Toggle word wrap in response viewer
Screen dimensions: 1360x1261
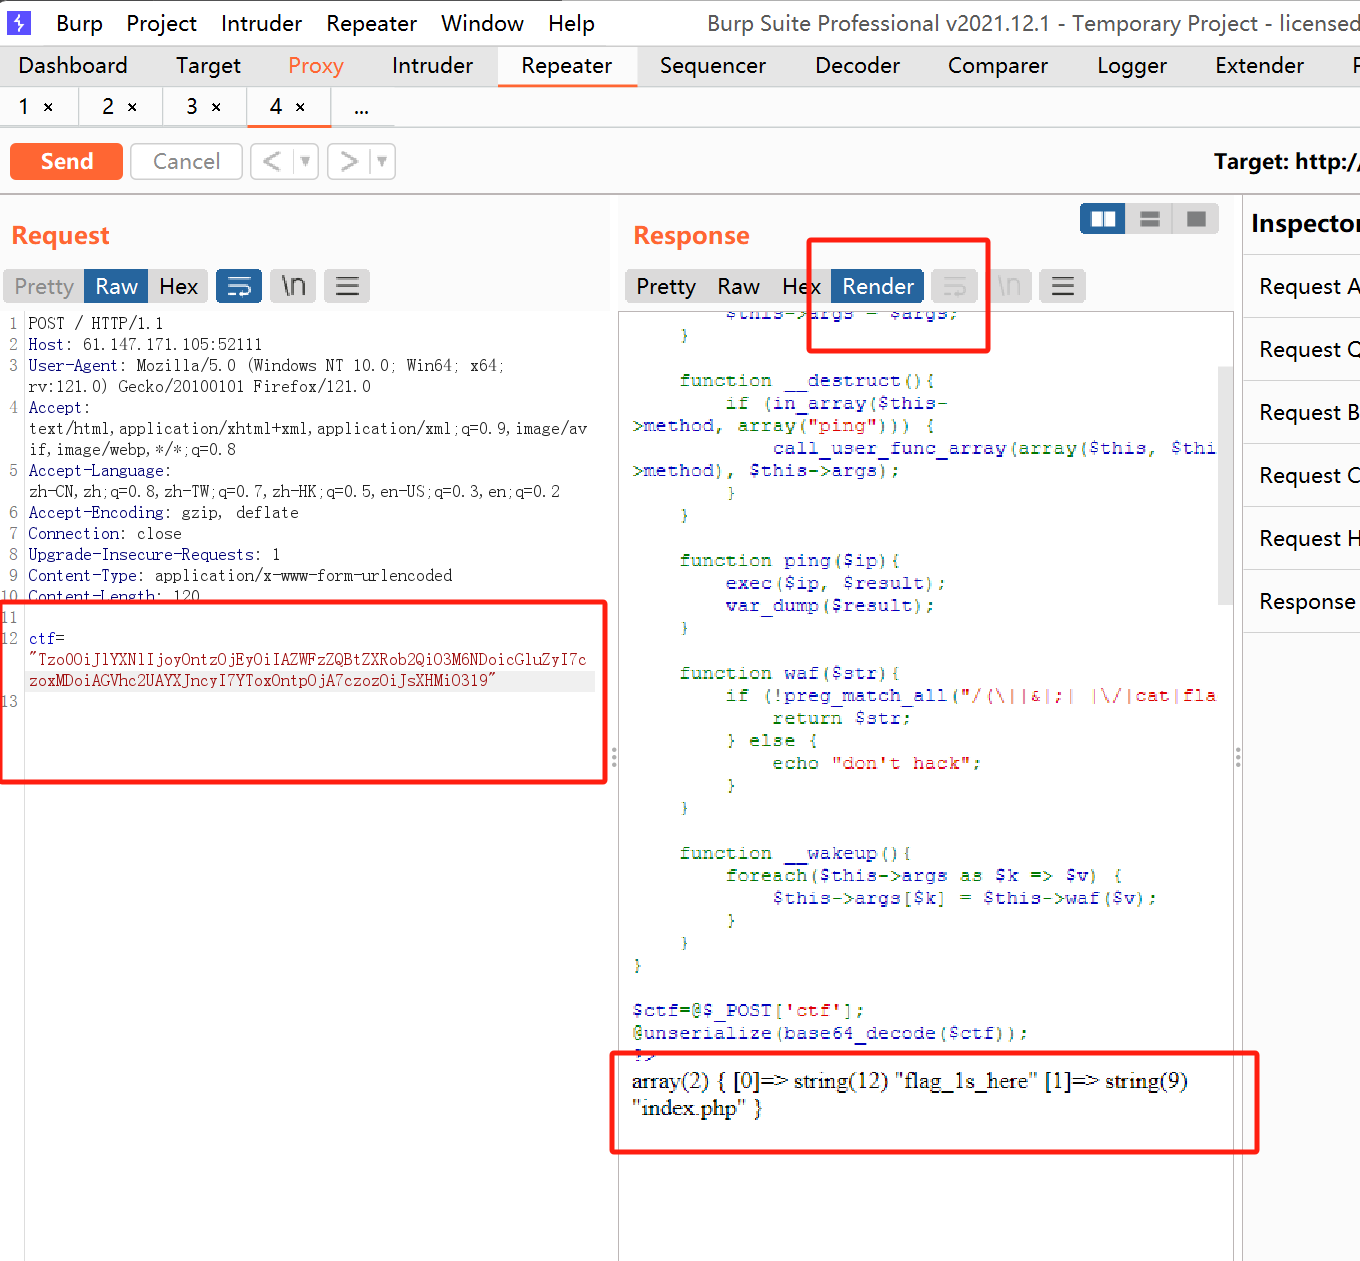[x=954, y=287]
